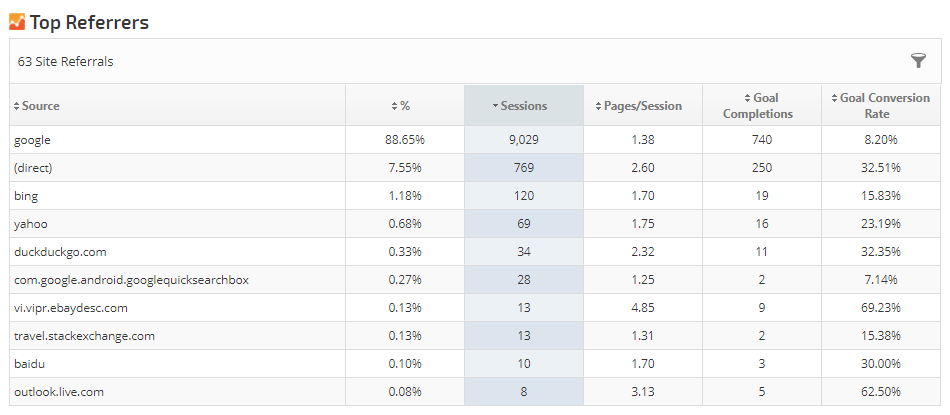Sort by Goal Conversion Rate header
This screenshot has height=415, width=950.
click(x=881, y=106)
